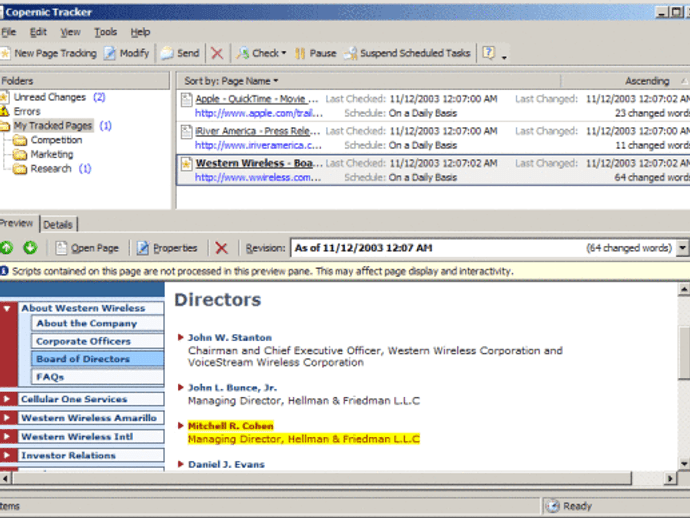Click the www.wwireless.com URL
The width and height of the screenshot is (690, 518).
point(258,178)
